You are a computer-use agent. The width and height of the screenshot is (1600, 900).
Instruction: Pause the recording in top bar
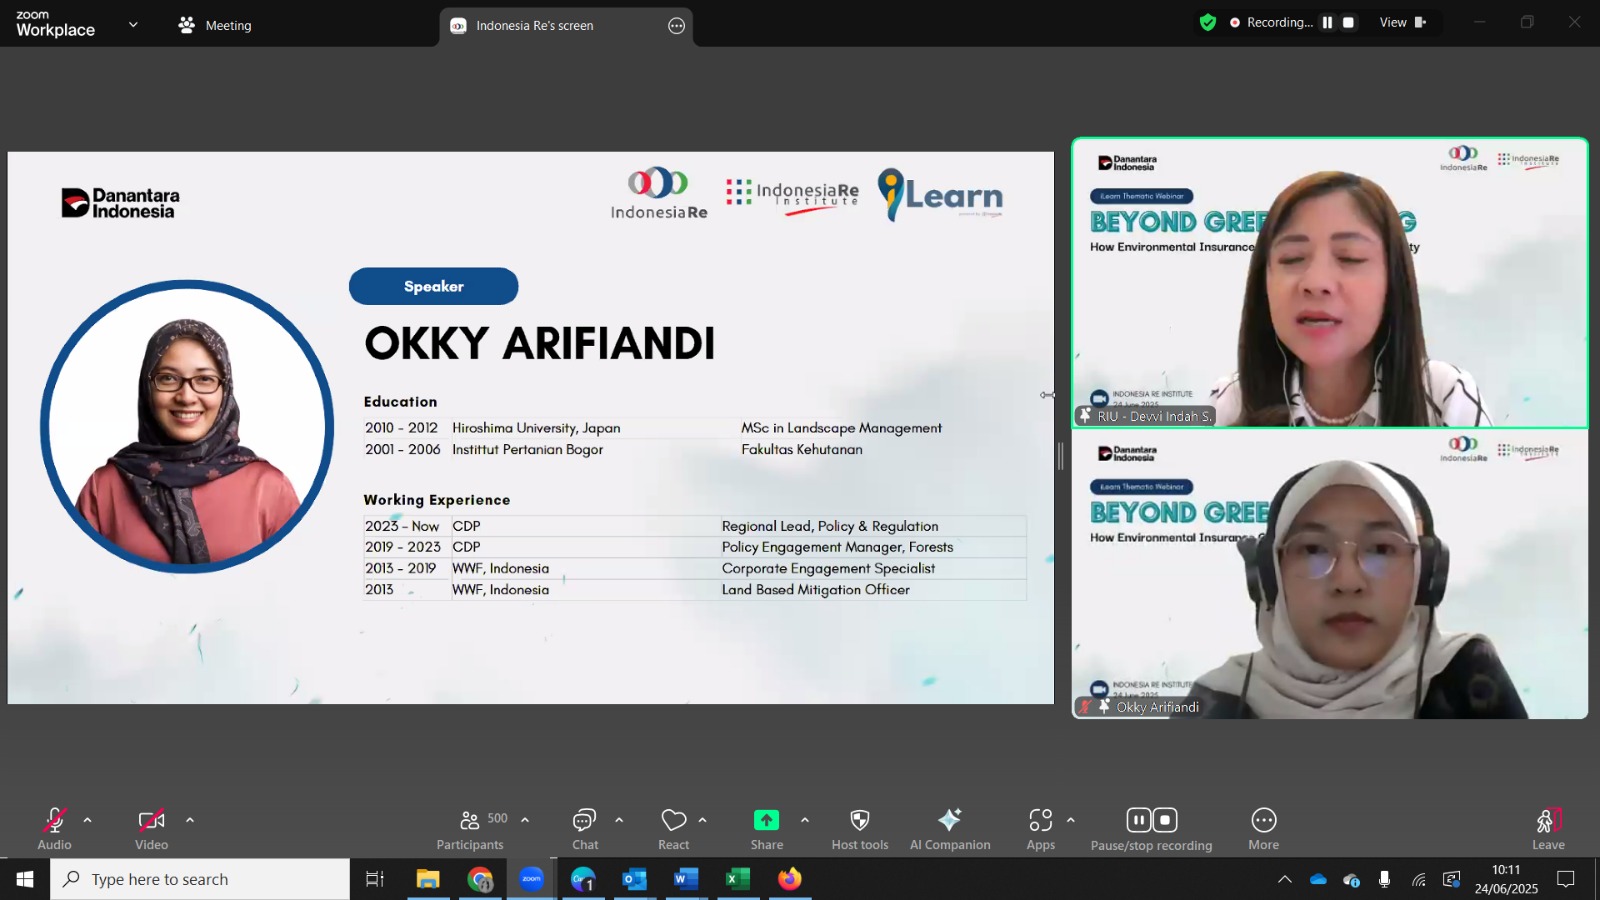coord(1327,22)
